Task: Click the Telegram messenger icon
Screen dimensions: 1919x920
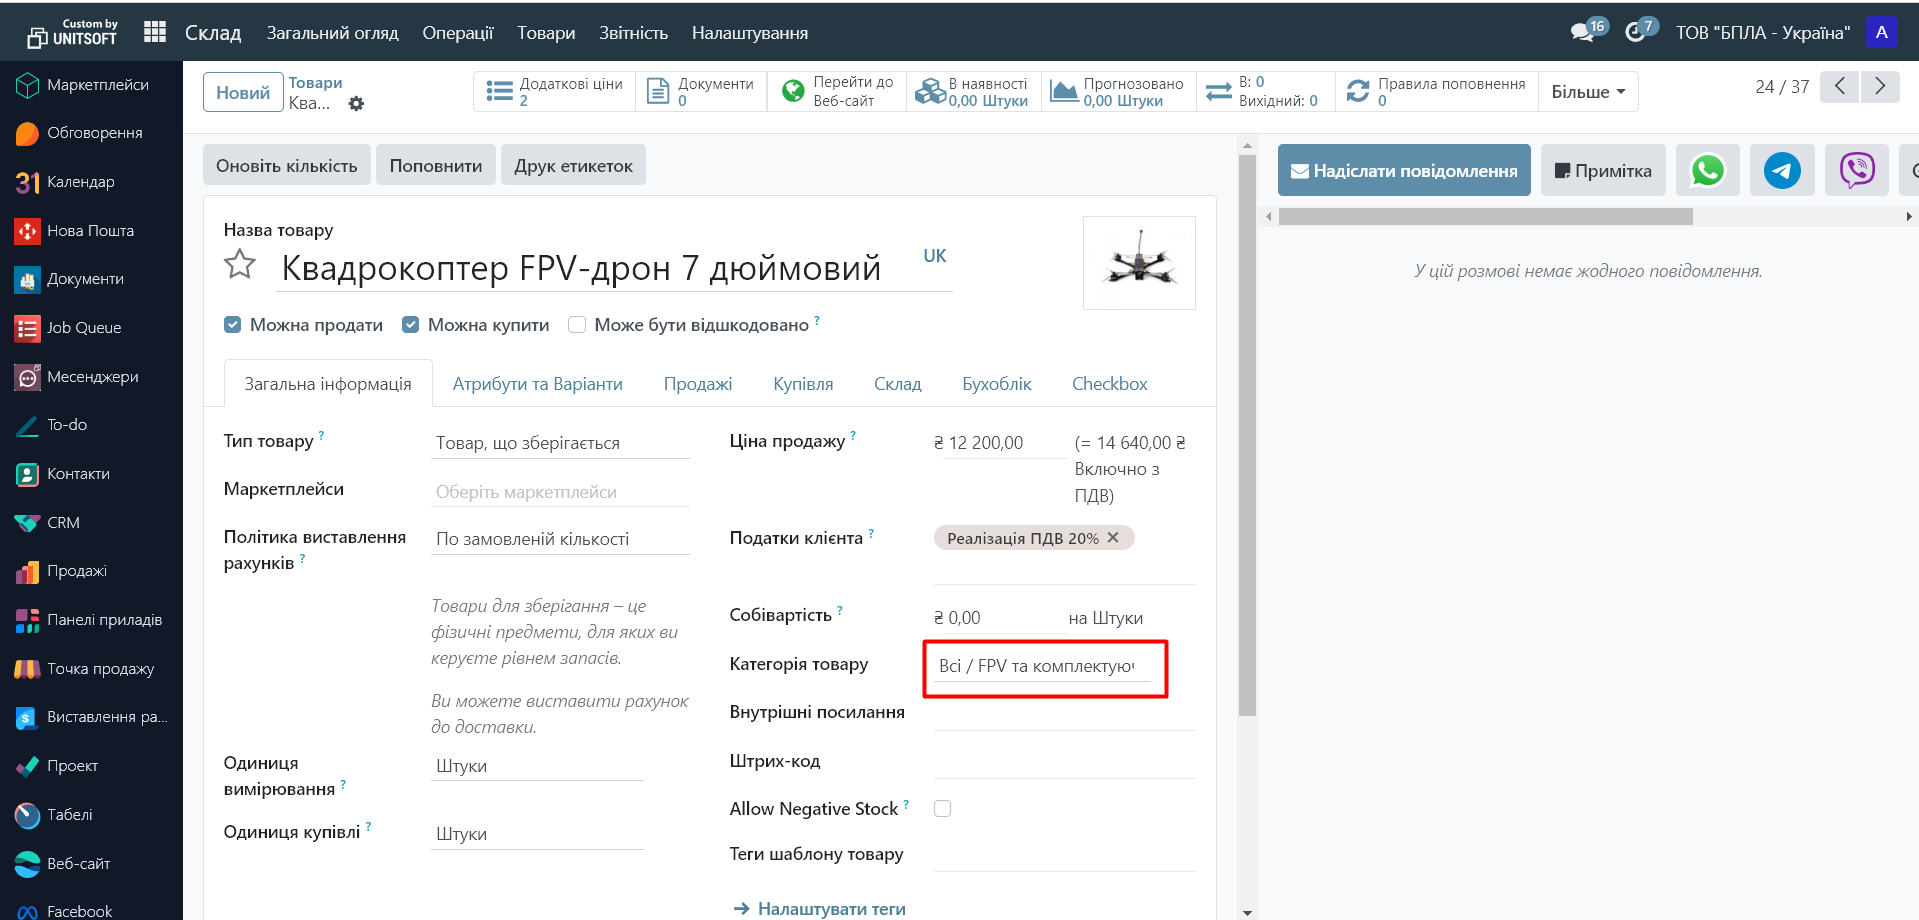Action: [x=1781, y=170]
